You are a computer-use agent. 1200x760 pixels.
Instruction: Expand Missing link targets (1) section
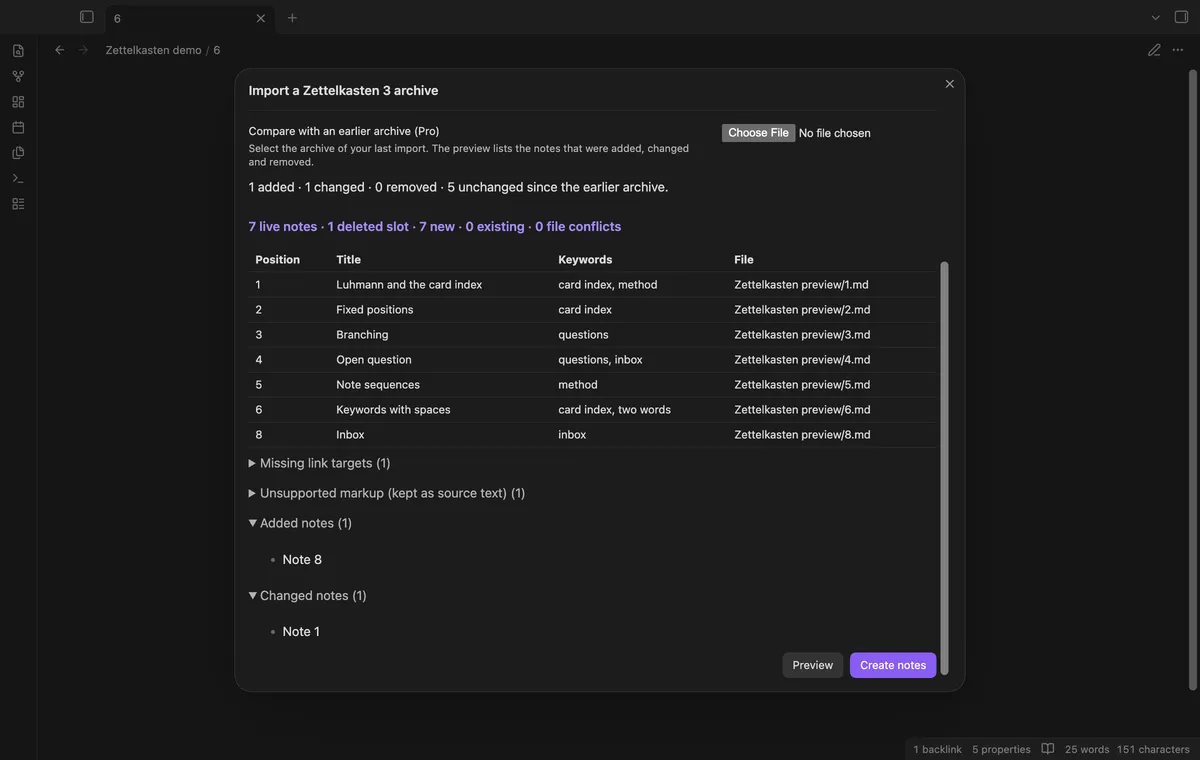[x=320, y=463]
